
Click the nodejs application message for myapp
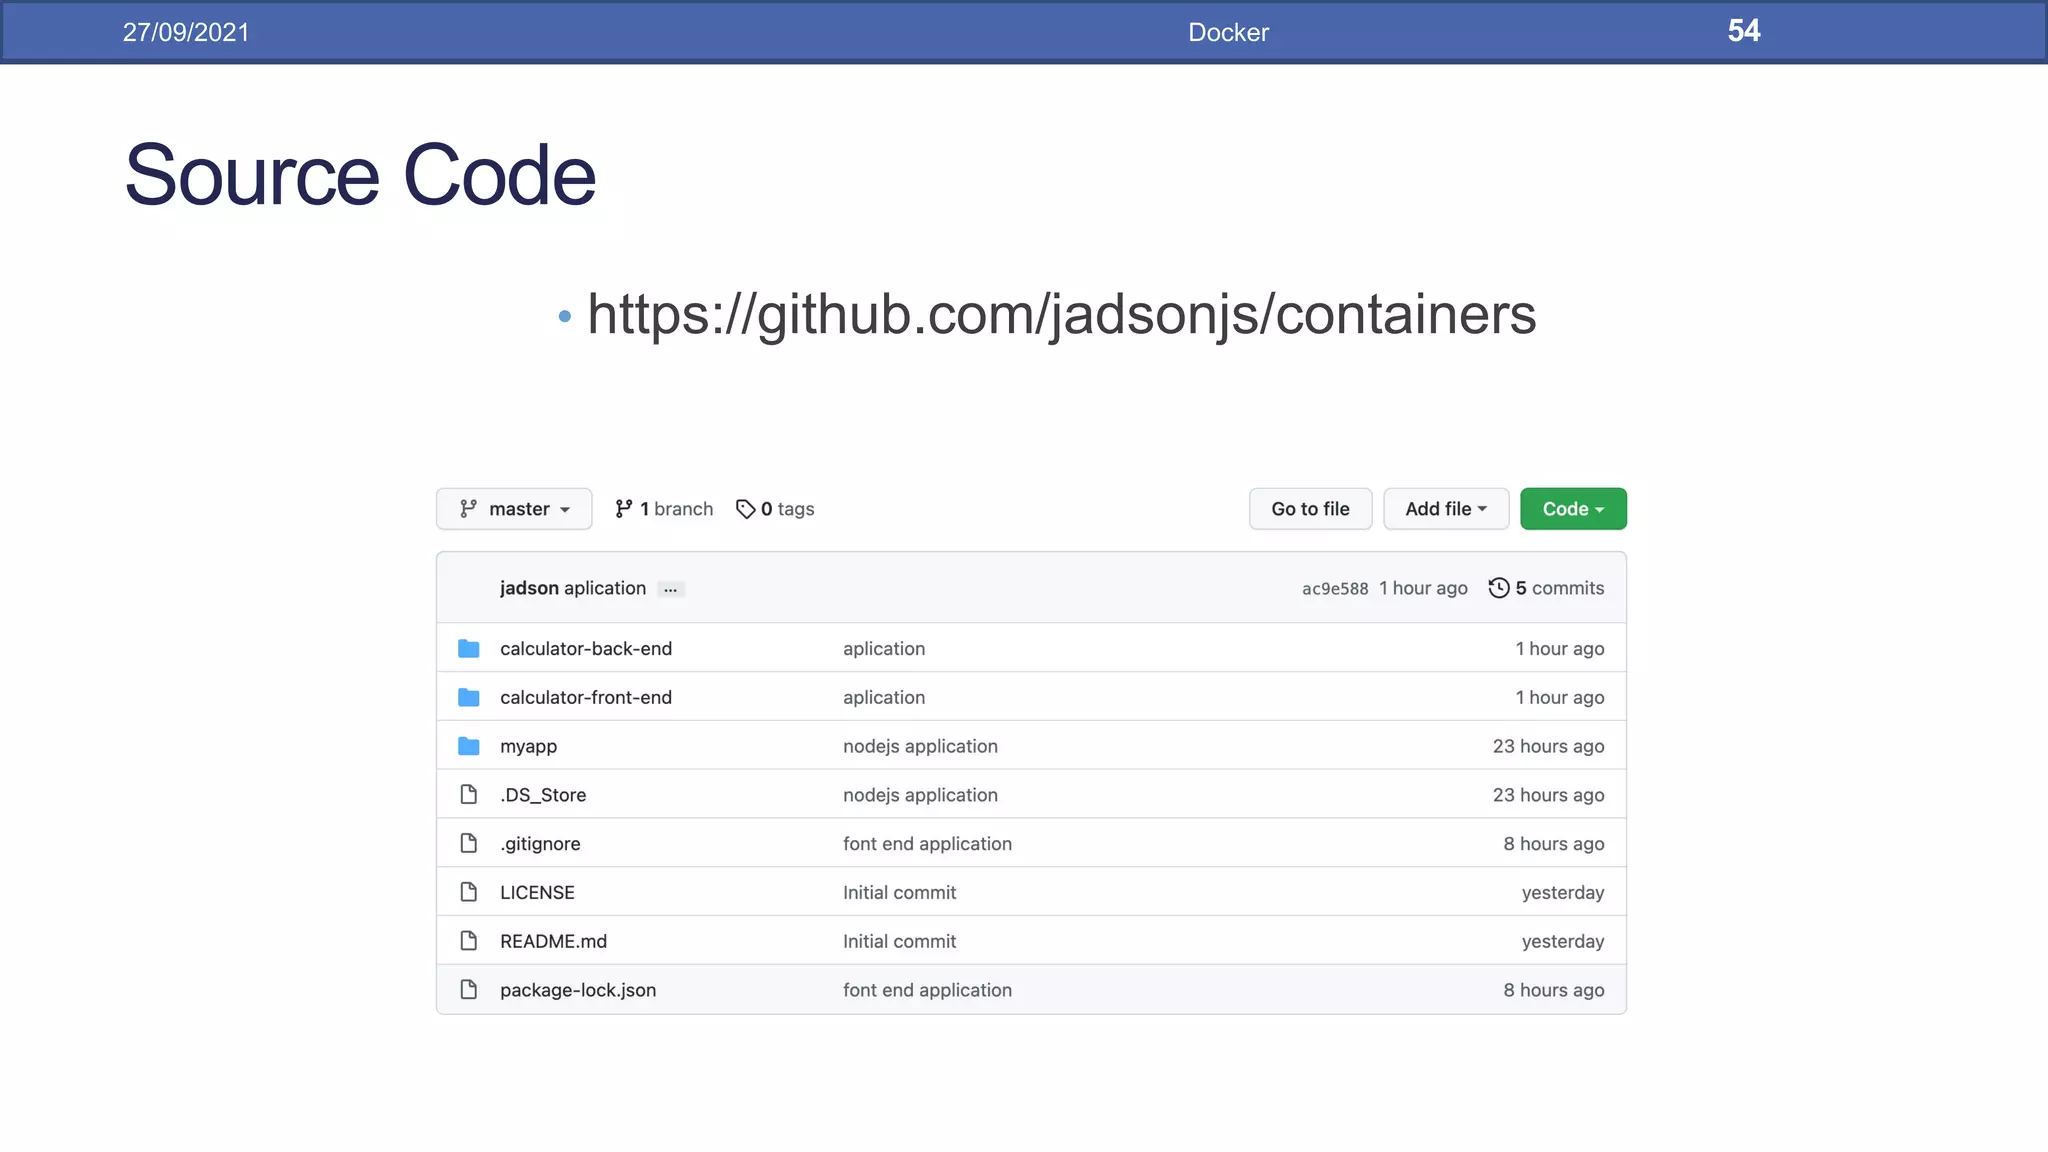920,746
